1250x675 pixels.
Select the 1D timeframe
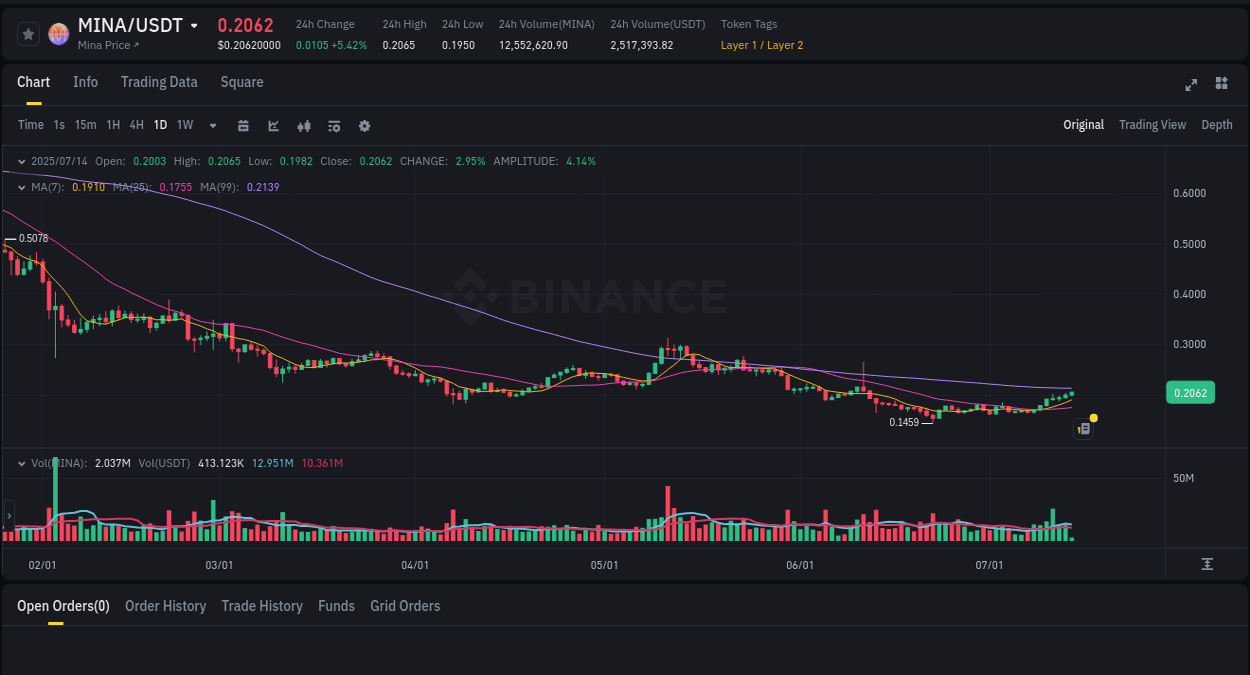(x=160, y=125)
